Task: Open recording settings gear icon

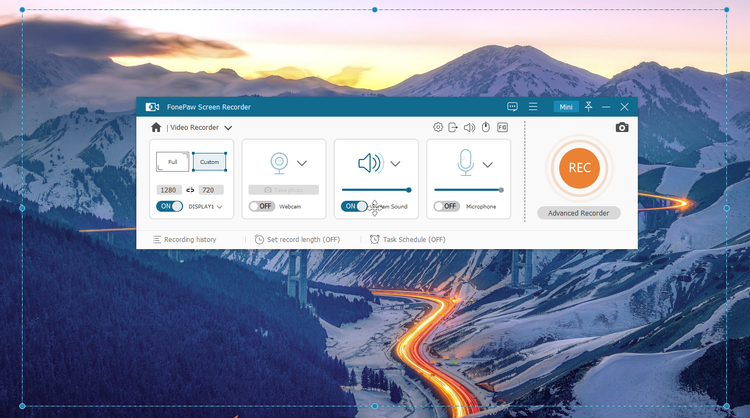Action: click(x=438, y=127)
